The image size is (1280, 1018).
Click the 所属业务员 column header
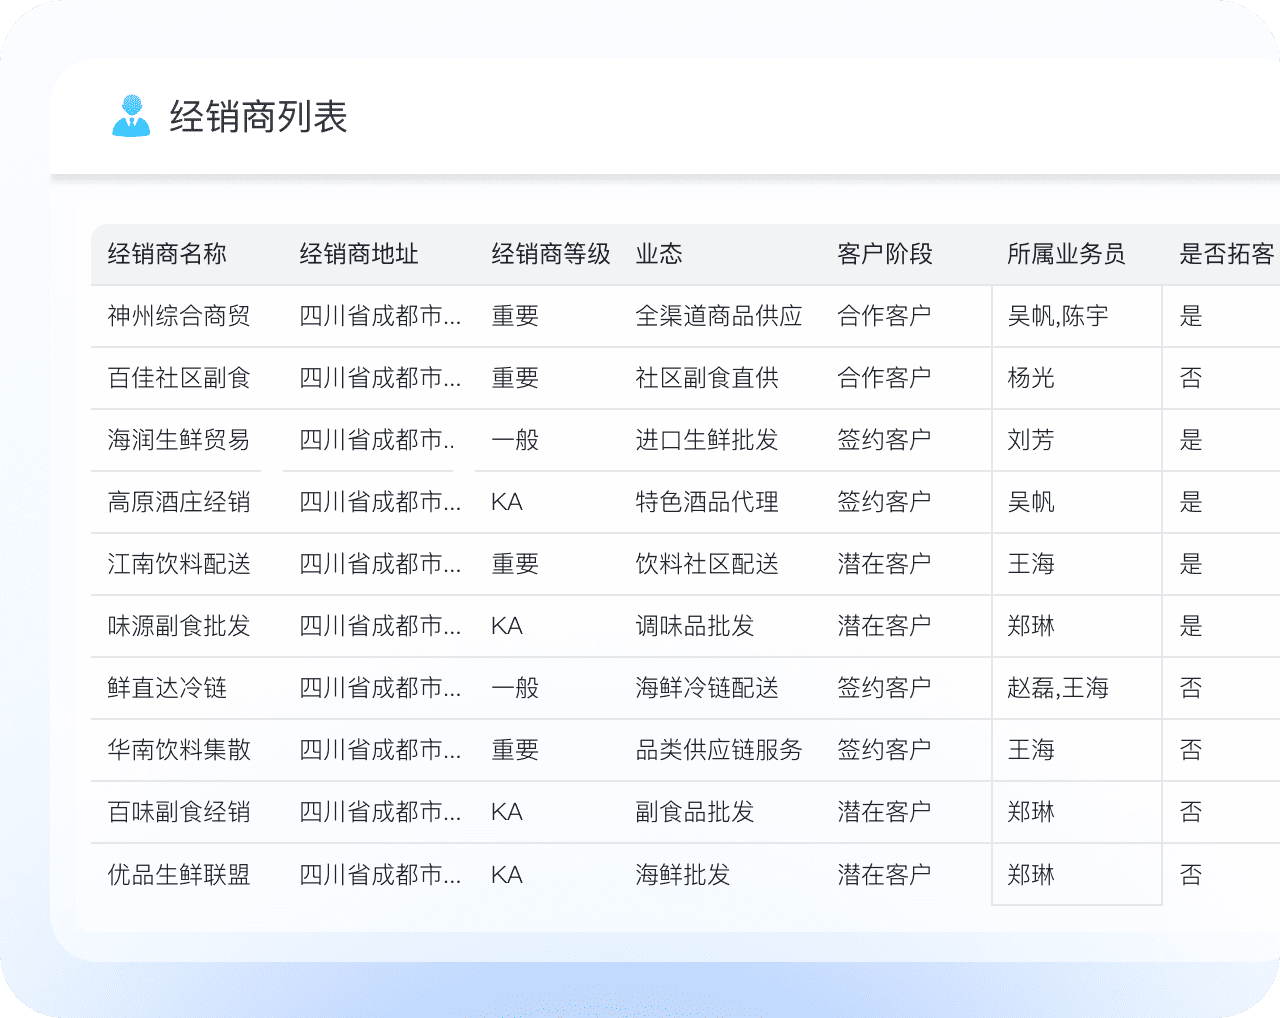pos(1065,254)
